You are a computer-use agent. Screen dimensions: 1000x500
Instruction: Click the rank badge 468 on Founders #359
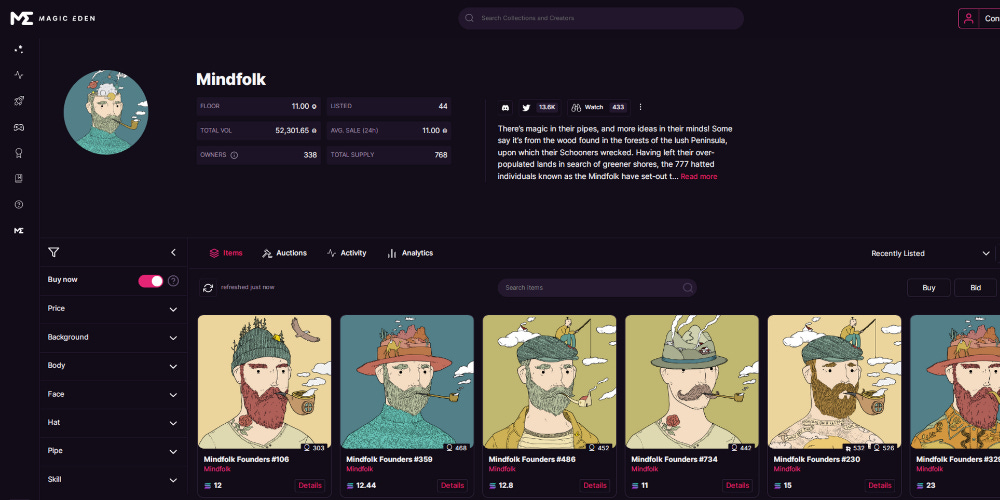(457, 448)
